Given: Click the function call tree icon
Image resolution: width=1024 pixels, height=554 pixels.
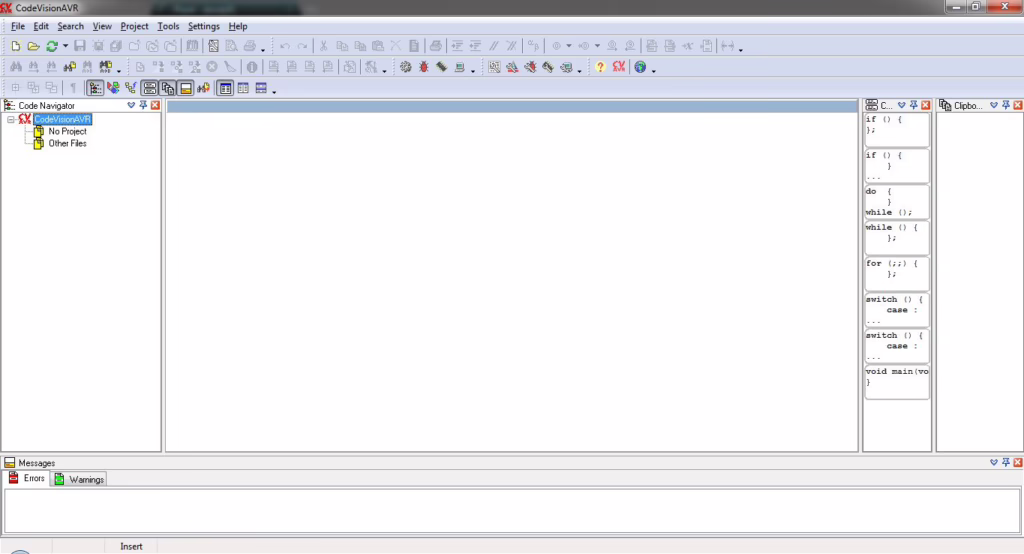Looking at the screenshot, I should coord(131,88).
